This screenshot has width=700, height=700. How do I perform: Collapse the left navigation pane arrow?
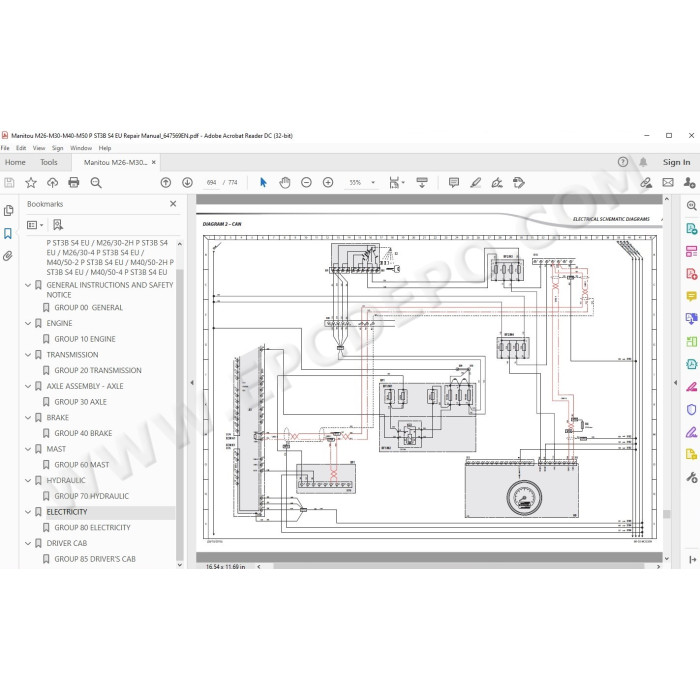(x=192, y=383)
